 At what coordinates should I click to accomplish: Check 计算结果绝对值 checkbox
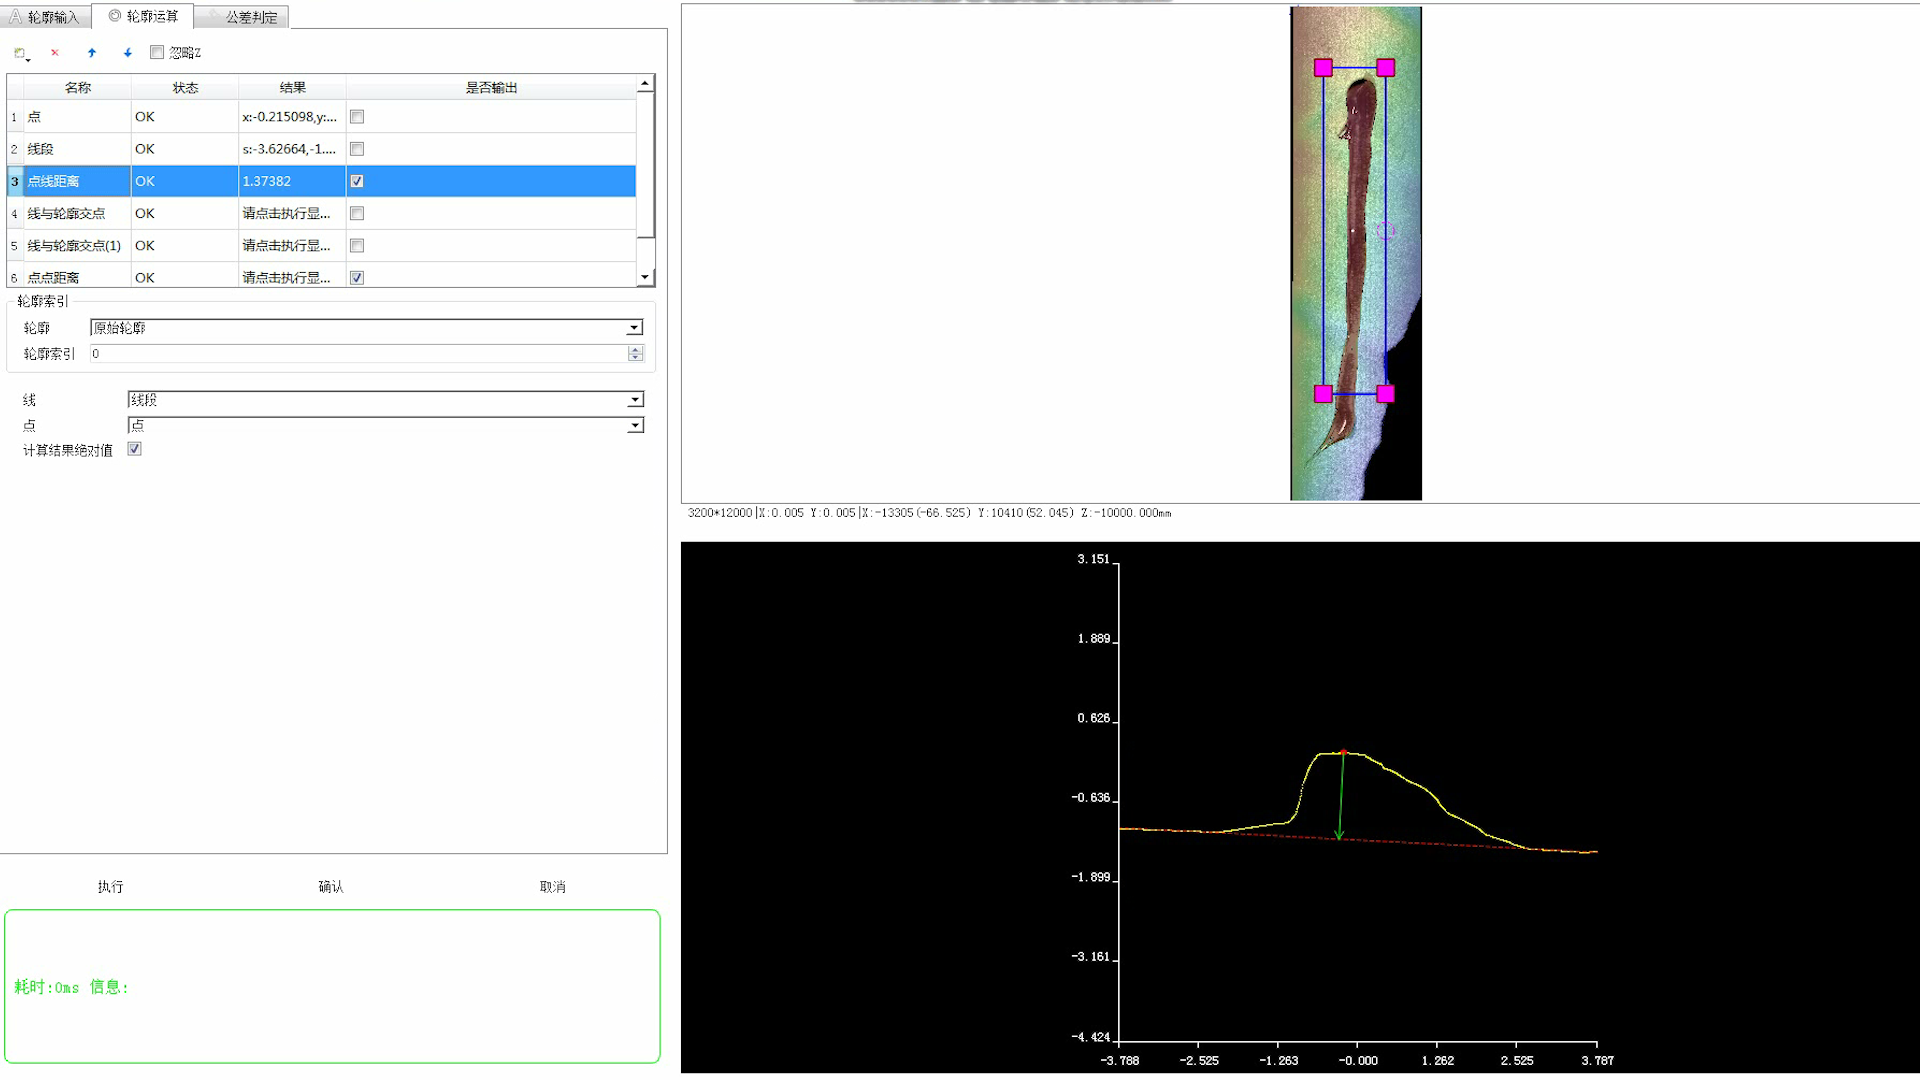135,450
